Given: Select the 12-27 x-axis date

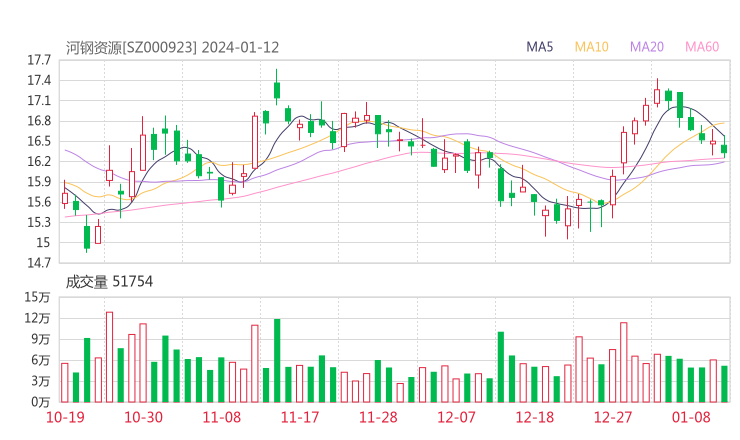Looking at the screenshot, I should [613, 417].
